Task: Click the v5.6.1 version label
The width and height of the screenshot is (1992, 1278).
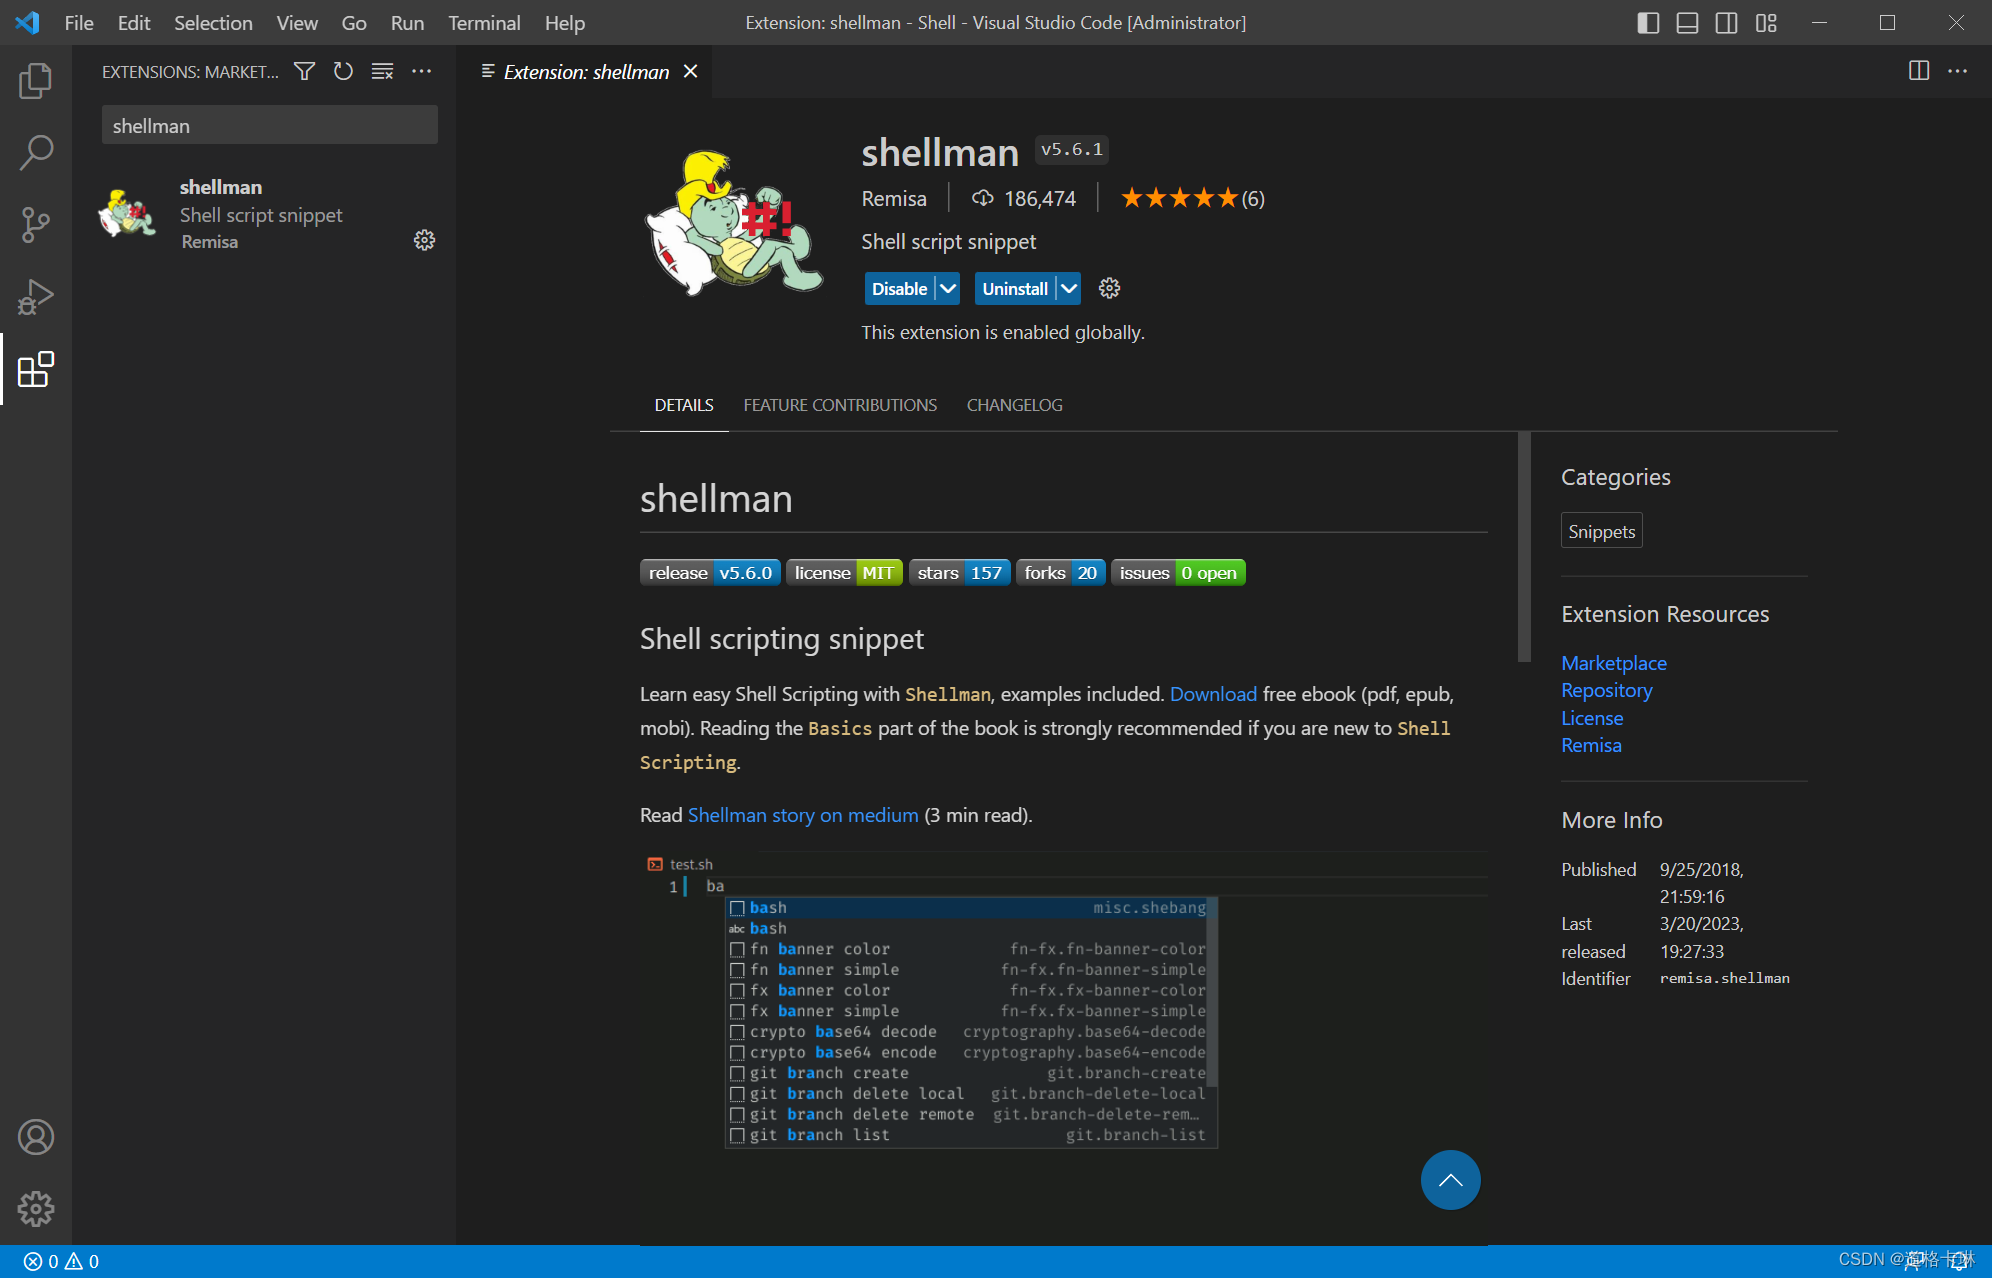Action: click(x=1071, y=149)
